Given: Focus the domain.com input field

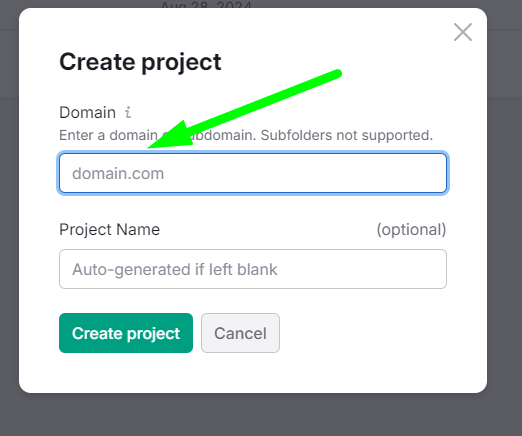Looking at the screenshot, I should point(253,173).
